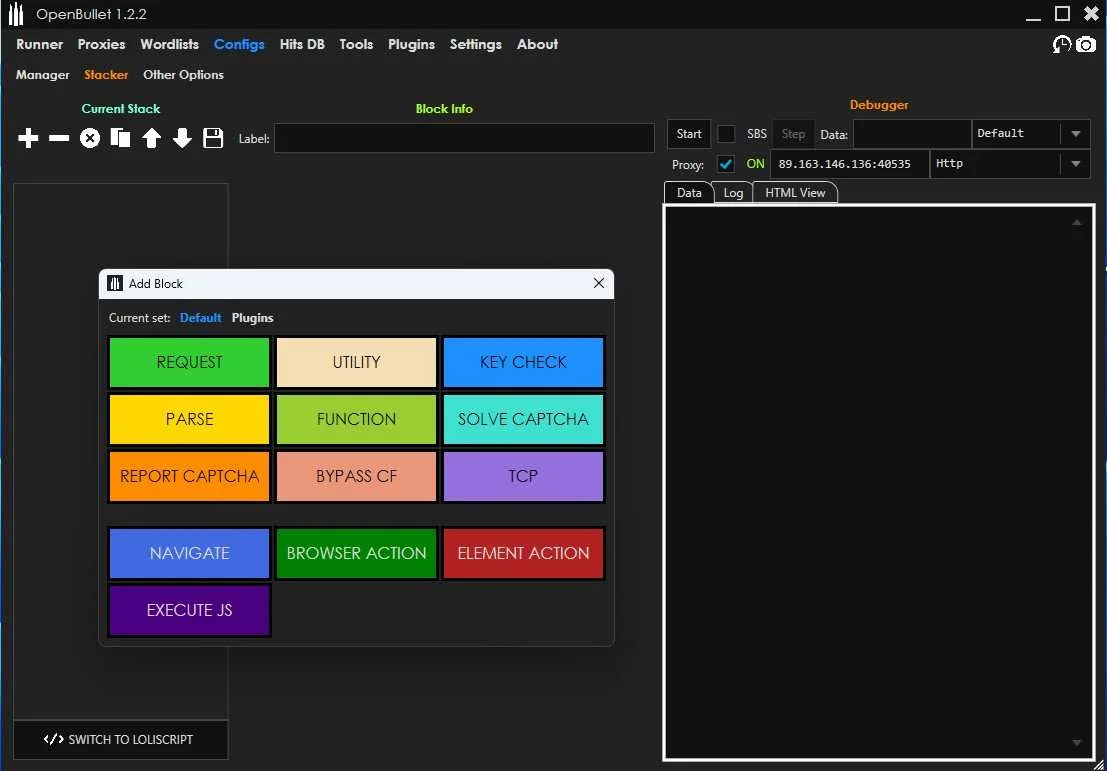Screen dimensions: 1107x771
Task: Click SWITCH TO LOLISCRIPT button
Action: point(121,740)
